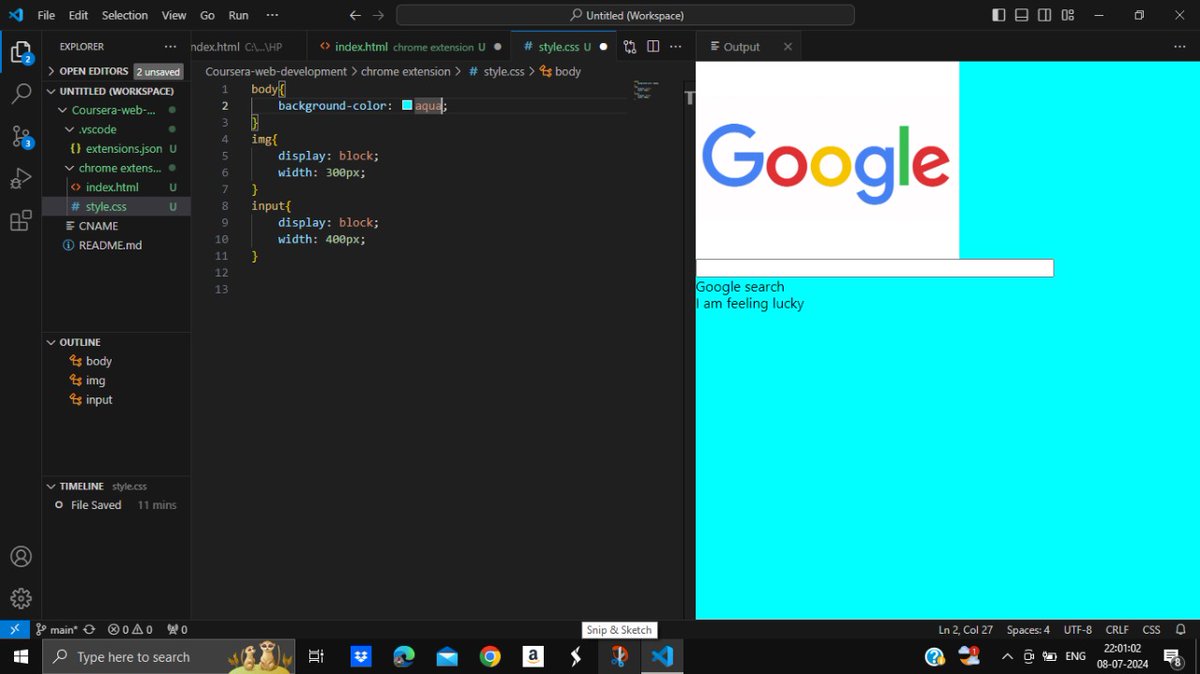Collapse the Coursera-web-... folder
The width and height of the screenshot is (1200, 674).
(116, 110)
